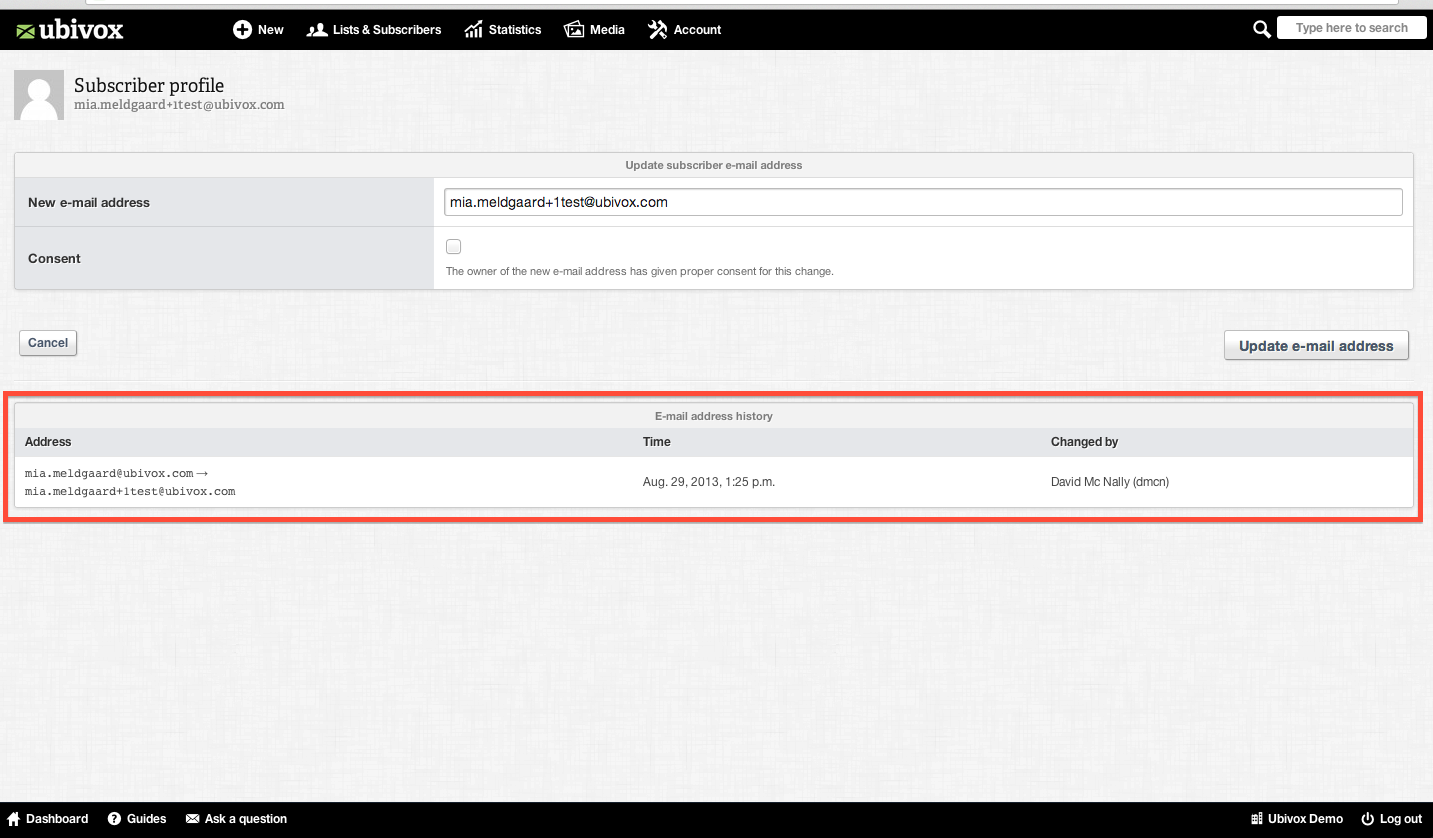Click the Address column header

pyautogui.click(x=48, y=442)
